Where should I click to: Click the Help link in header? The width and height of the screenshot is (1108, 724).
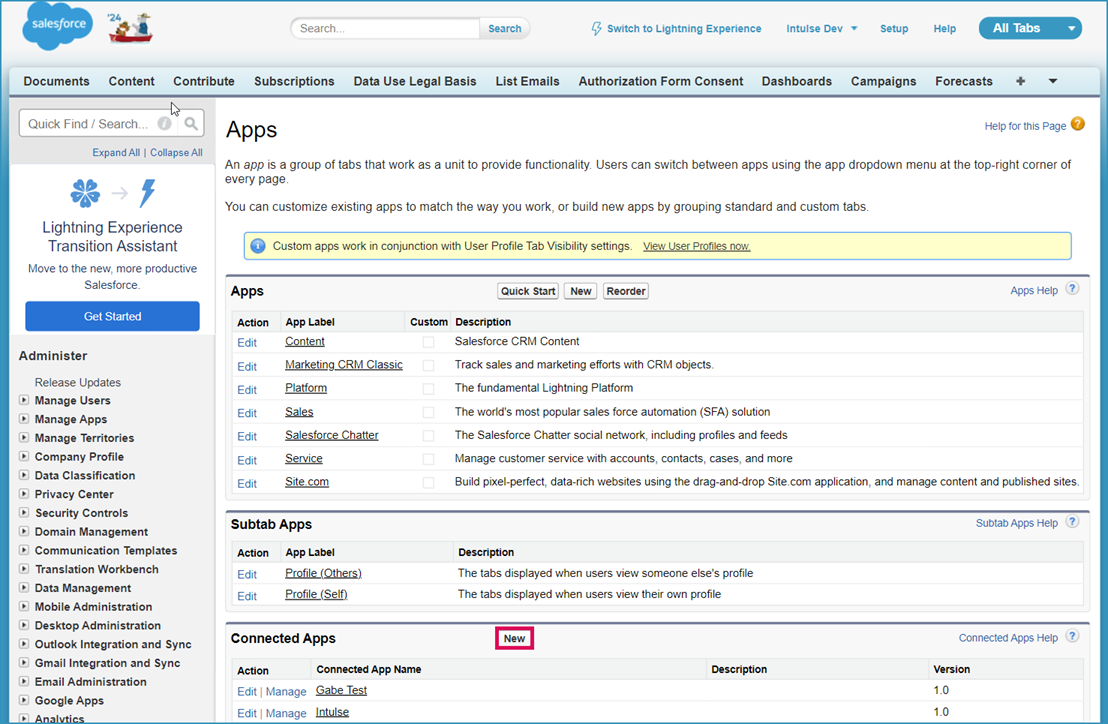(x=944, y=29)
